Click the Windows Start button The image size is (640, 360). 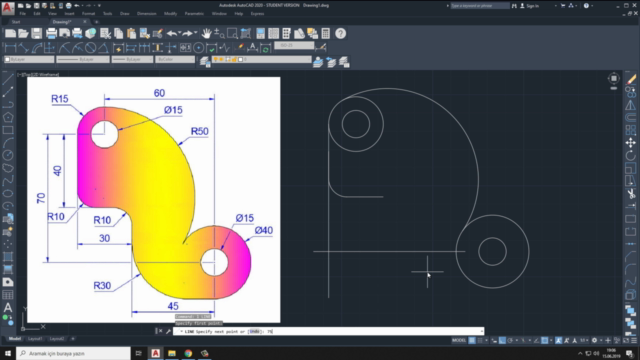click(x=8, y=353)
